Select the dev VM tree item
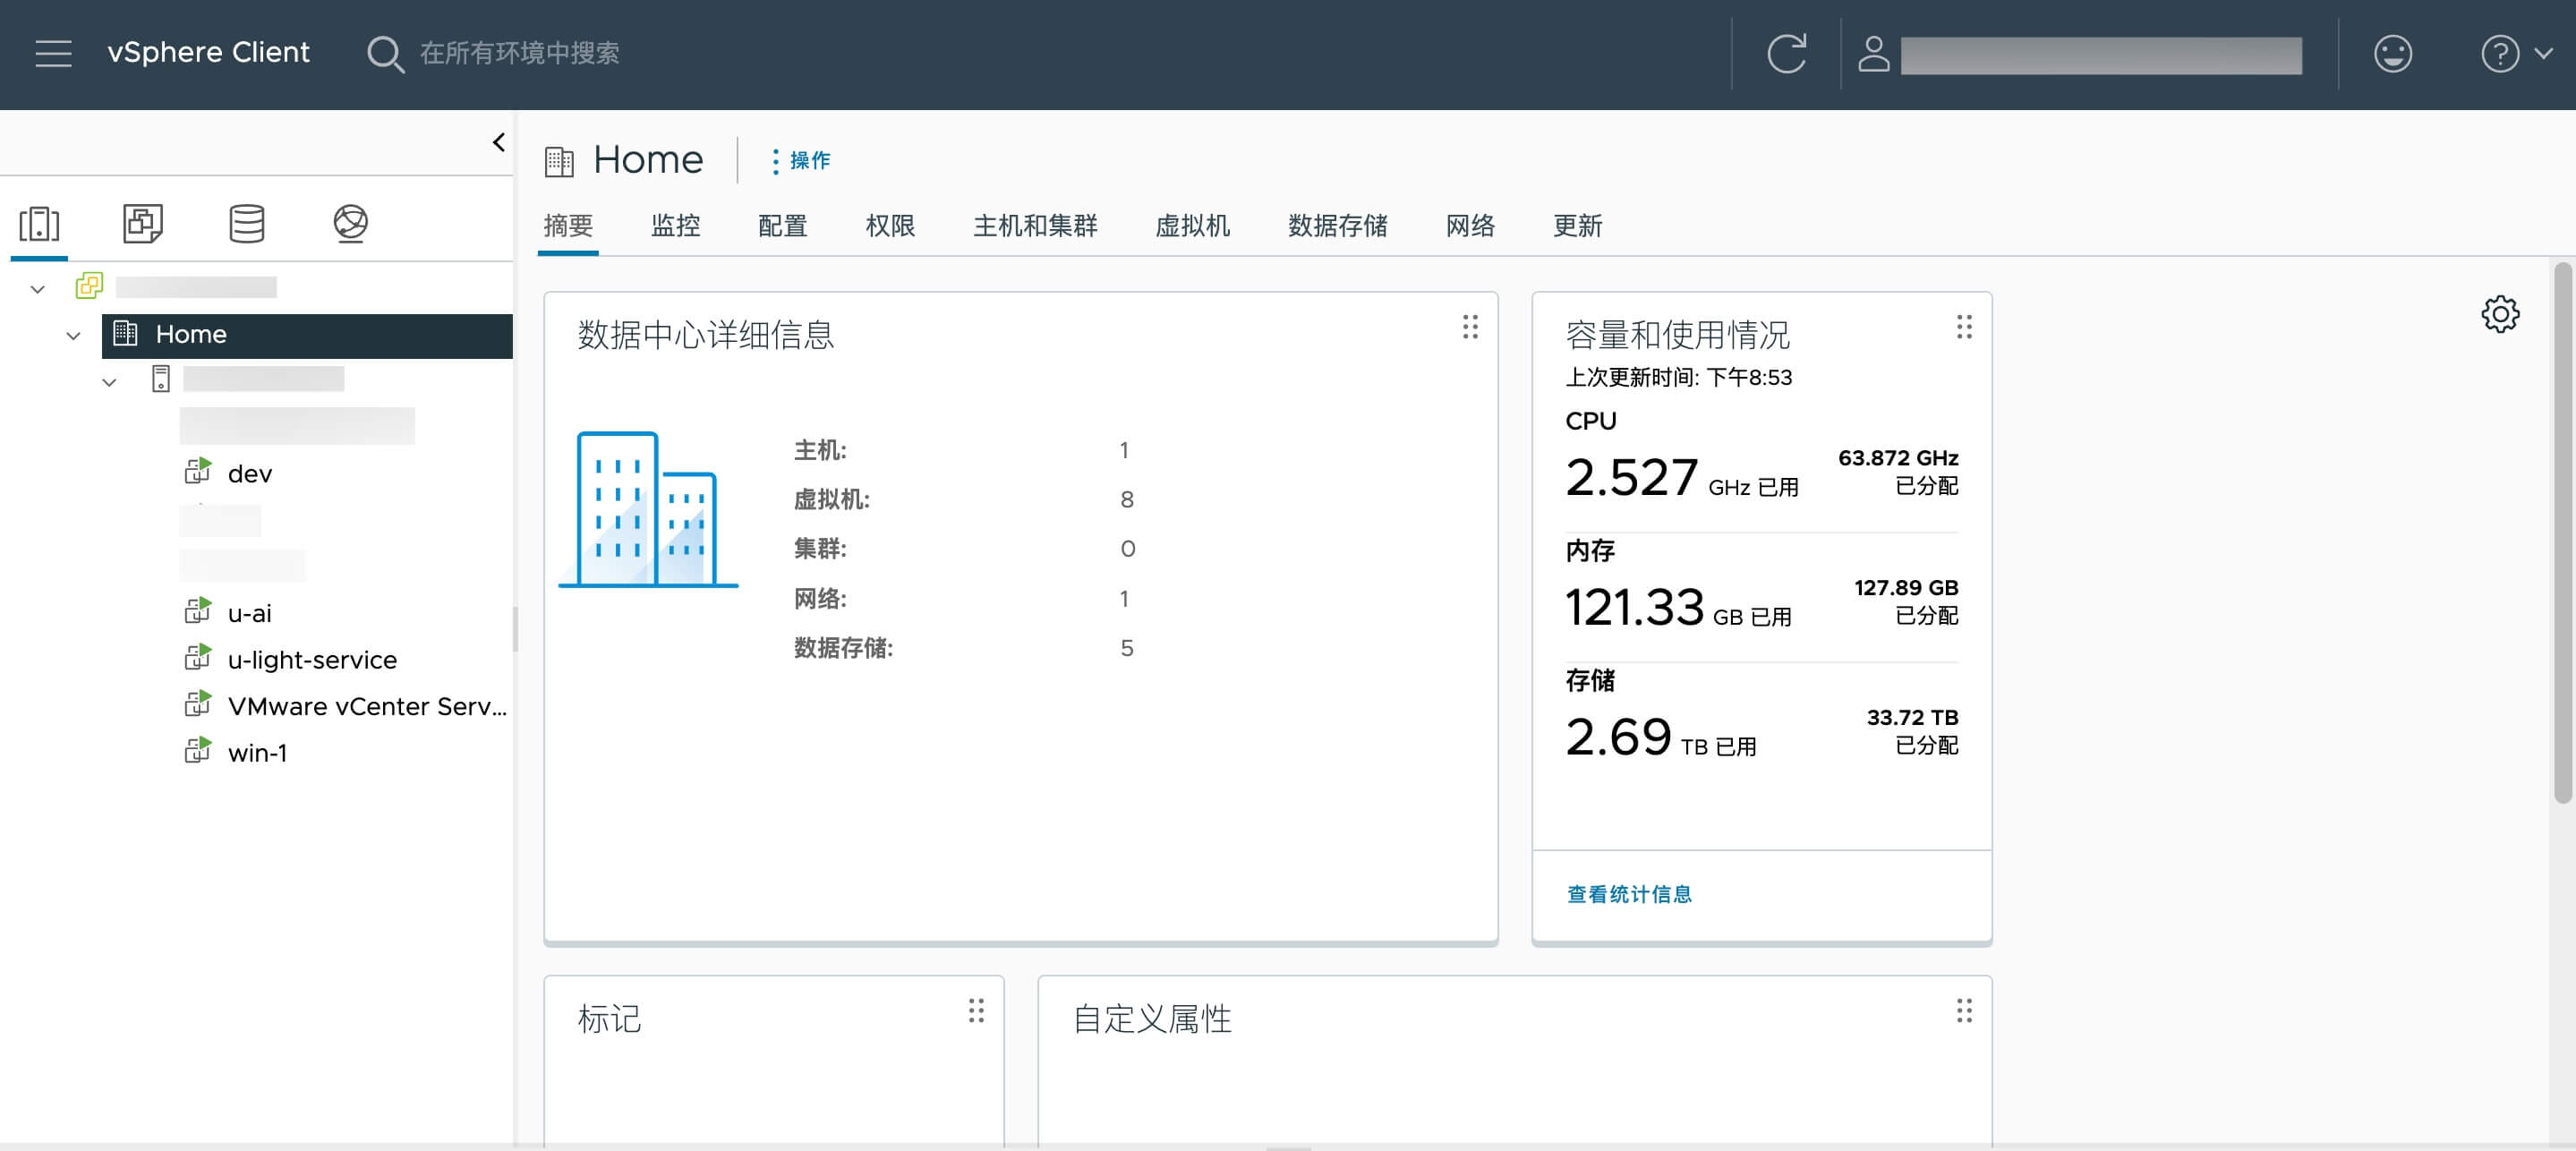Image resolution: width=2576 pixels, height=1151 pixels. (x=250, y=473)
